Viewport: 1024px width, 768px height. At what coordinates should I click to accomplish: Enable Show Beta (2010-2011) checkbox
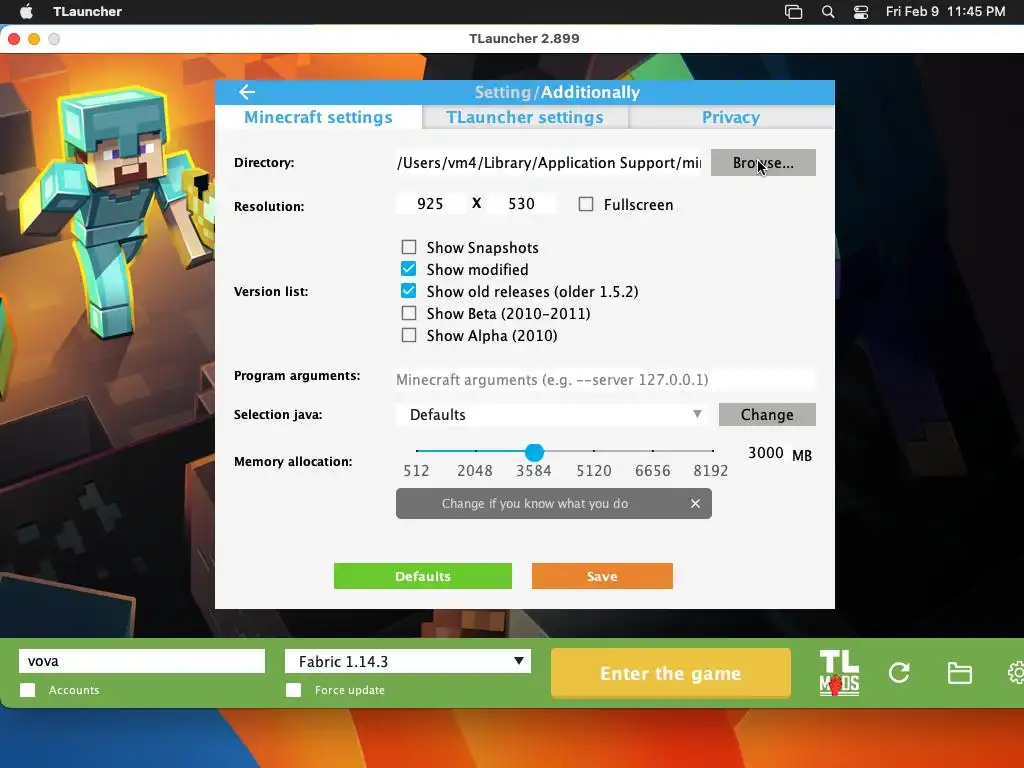coord(409,313)
